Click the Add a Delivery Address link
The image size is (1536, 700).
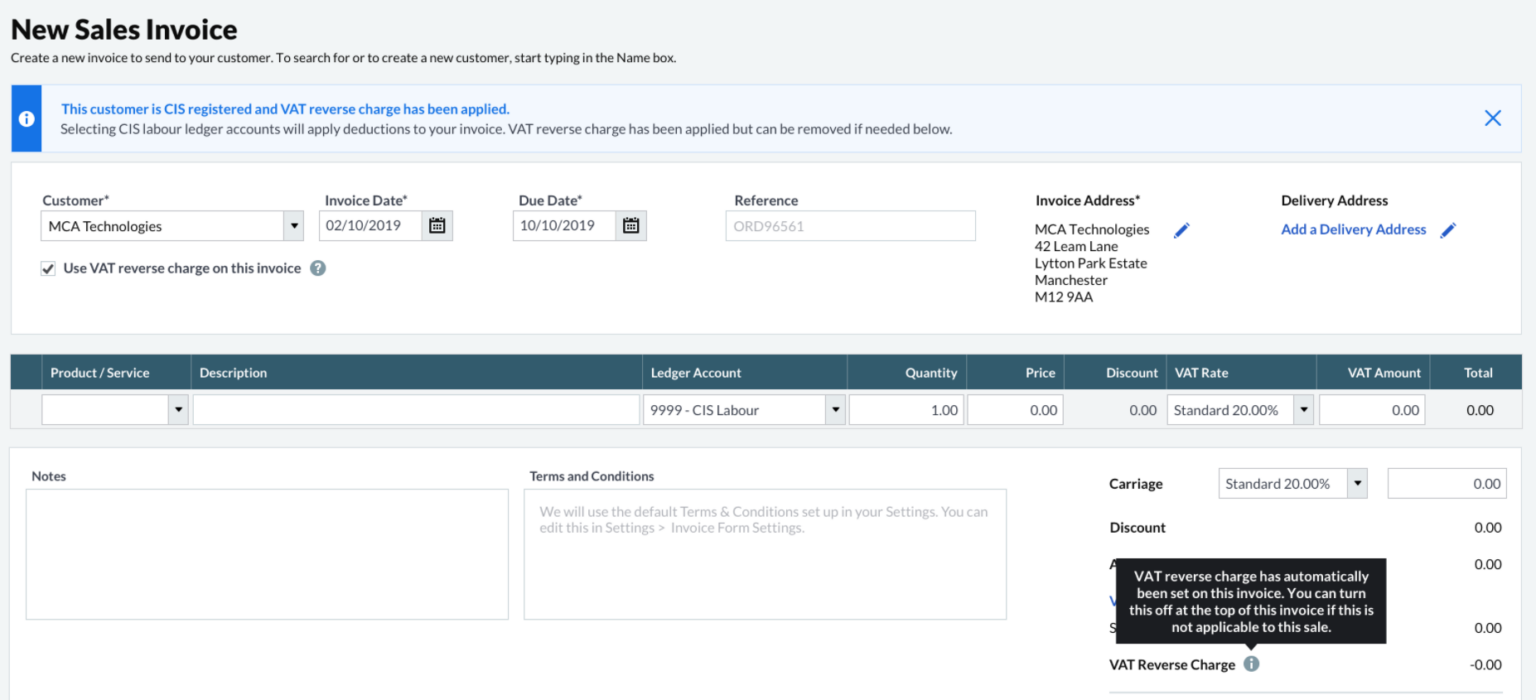[x=1353, y=229]
